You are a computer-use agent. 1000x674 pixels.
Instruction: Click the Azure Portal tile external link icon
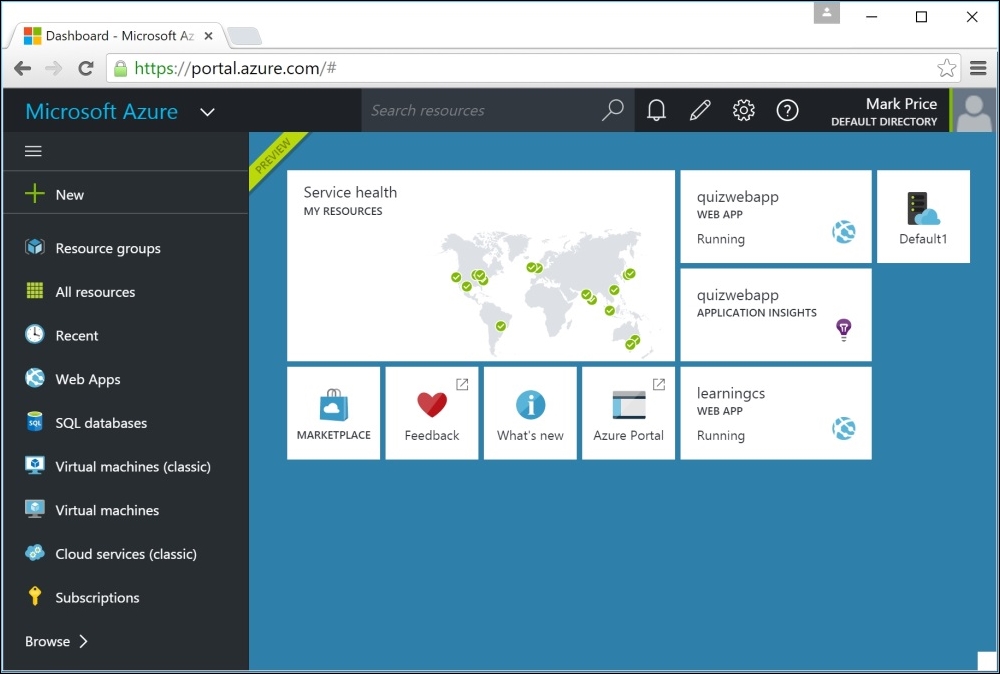point(659,384)
